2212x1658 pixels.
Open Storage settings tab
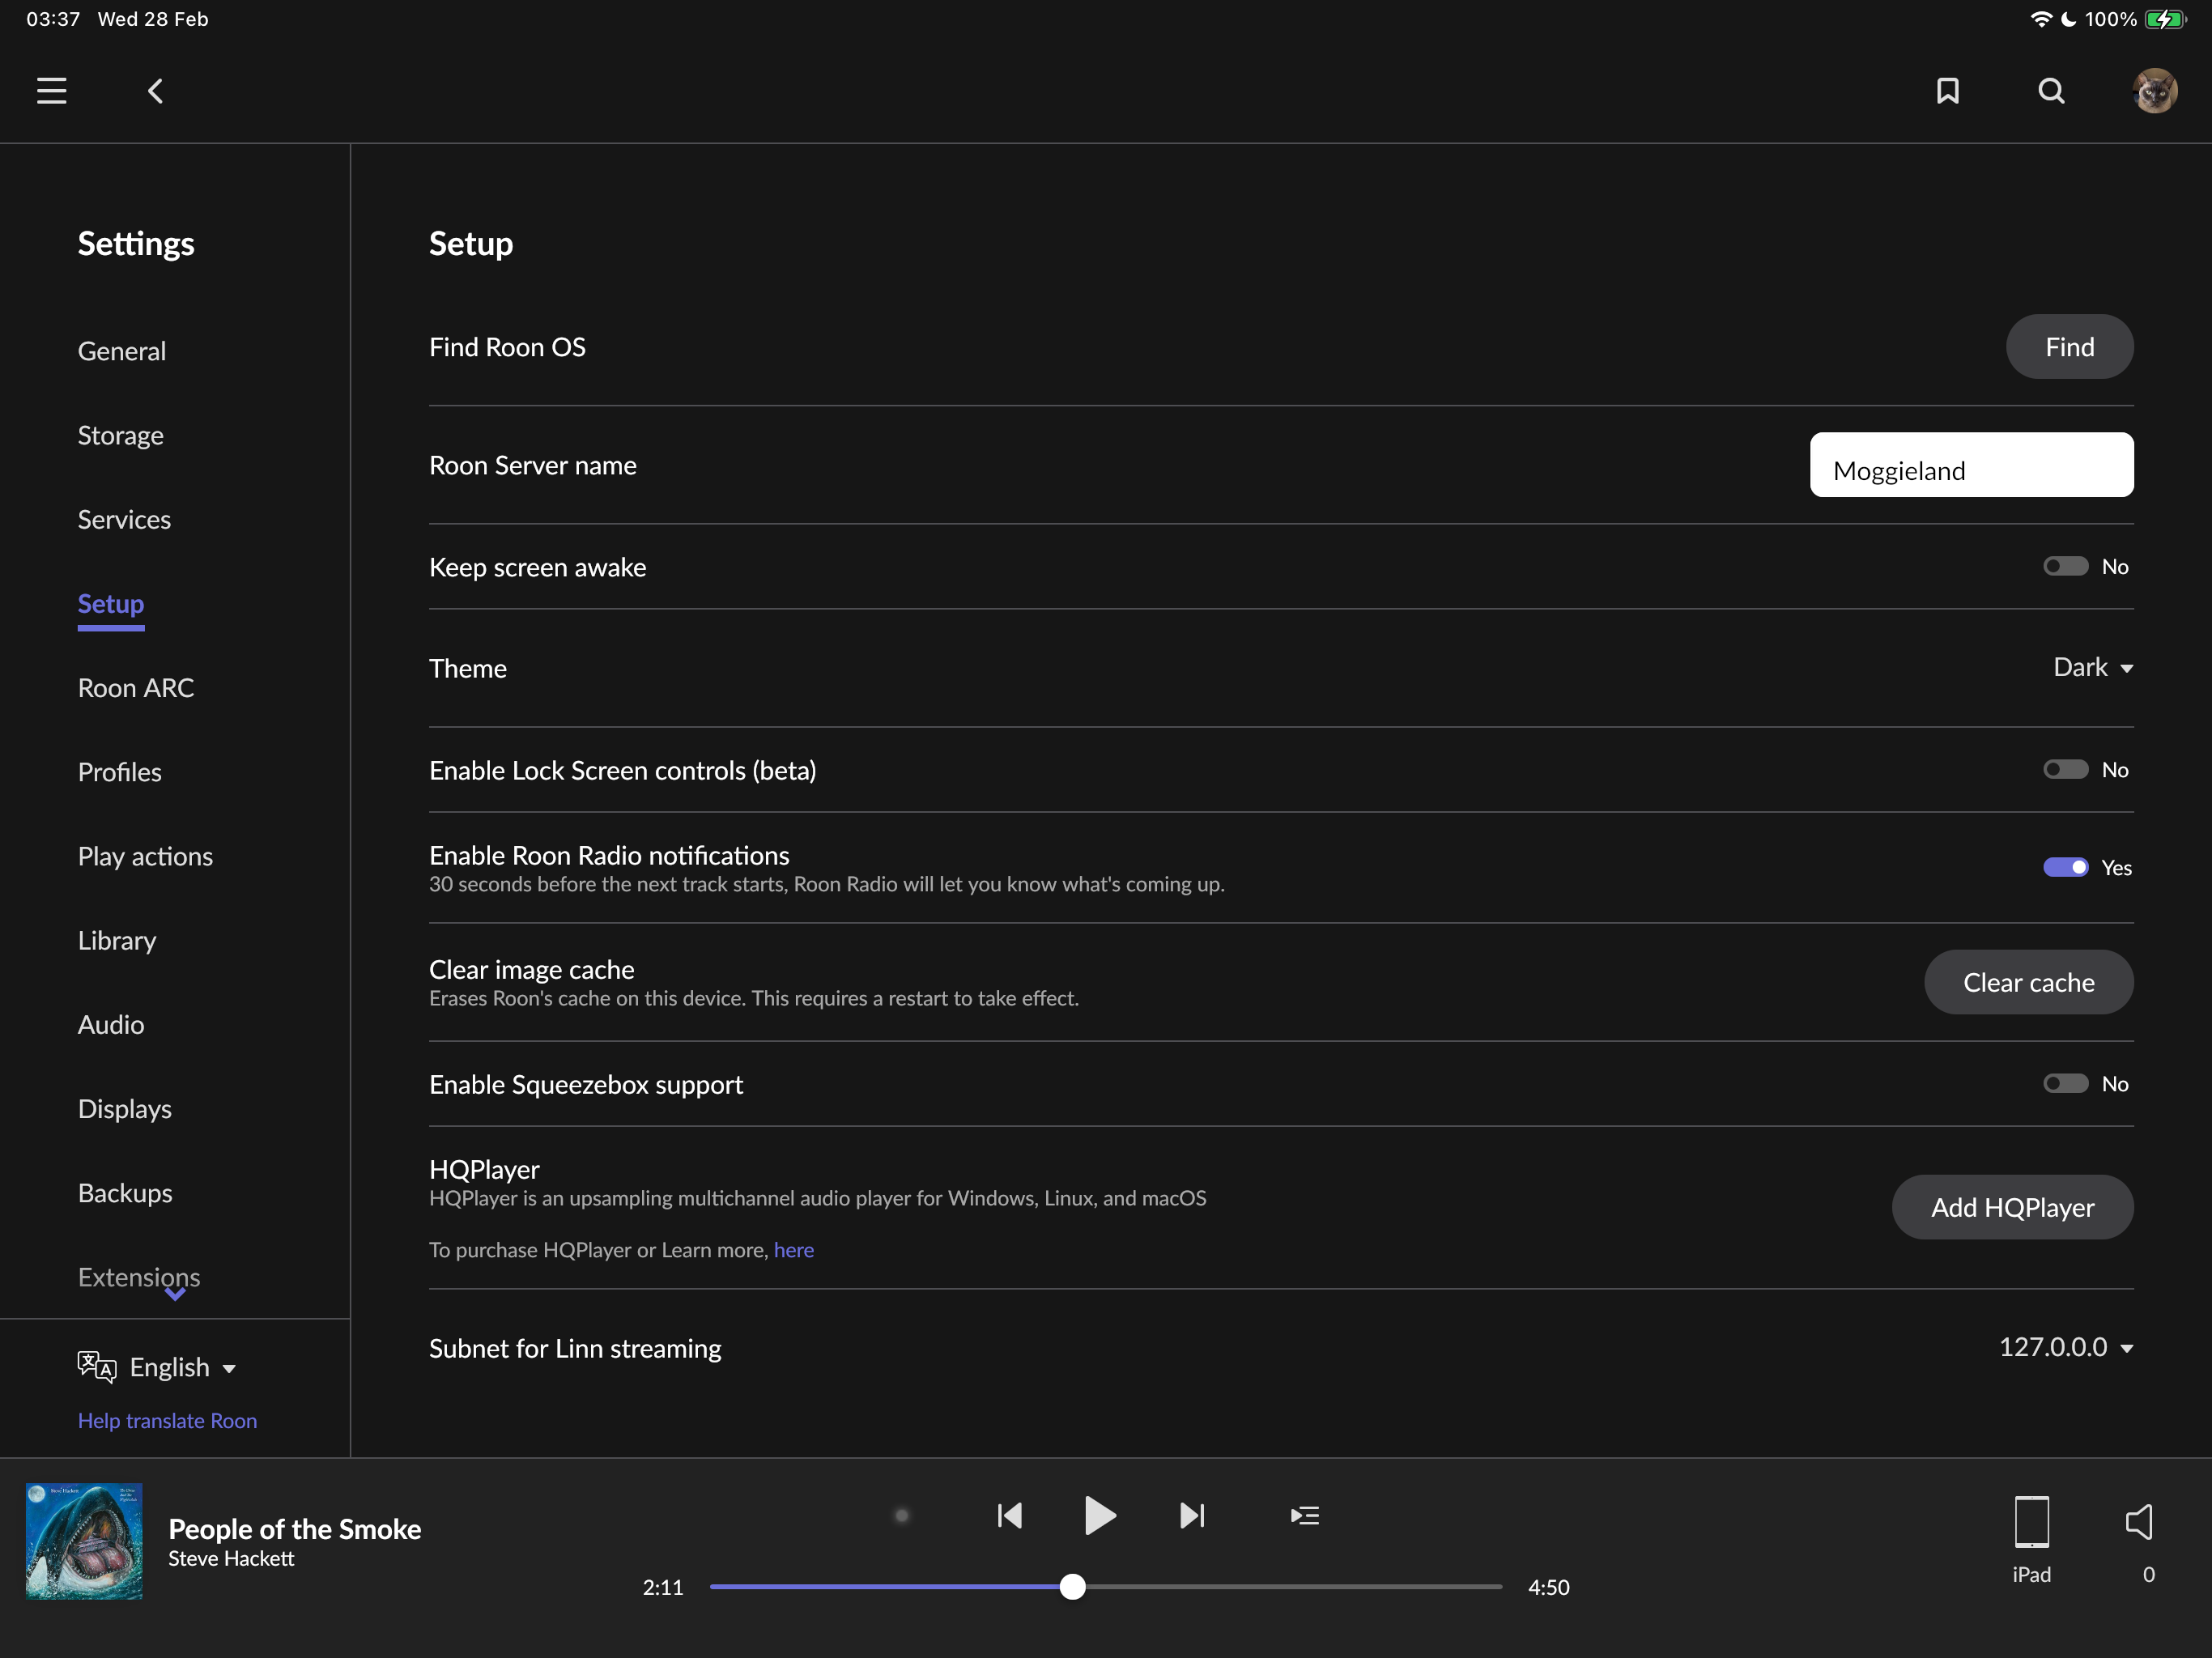(x=121, y=435)
